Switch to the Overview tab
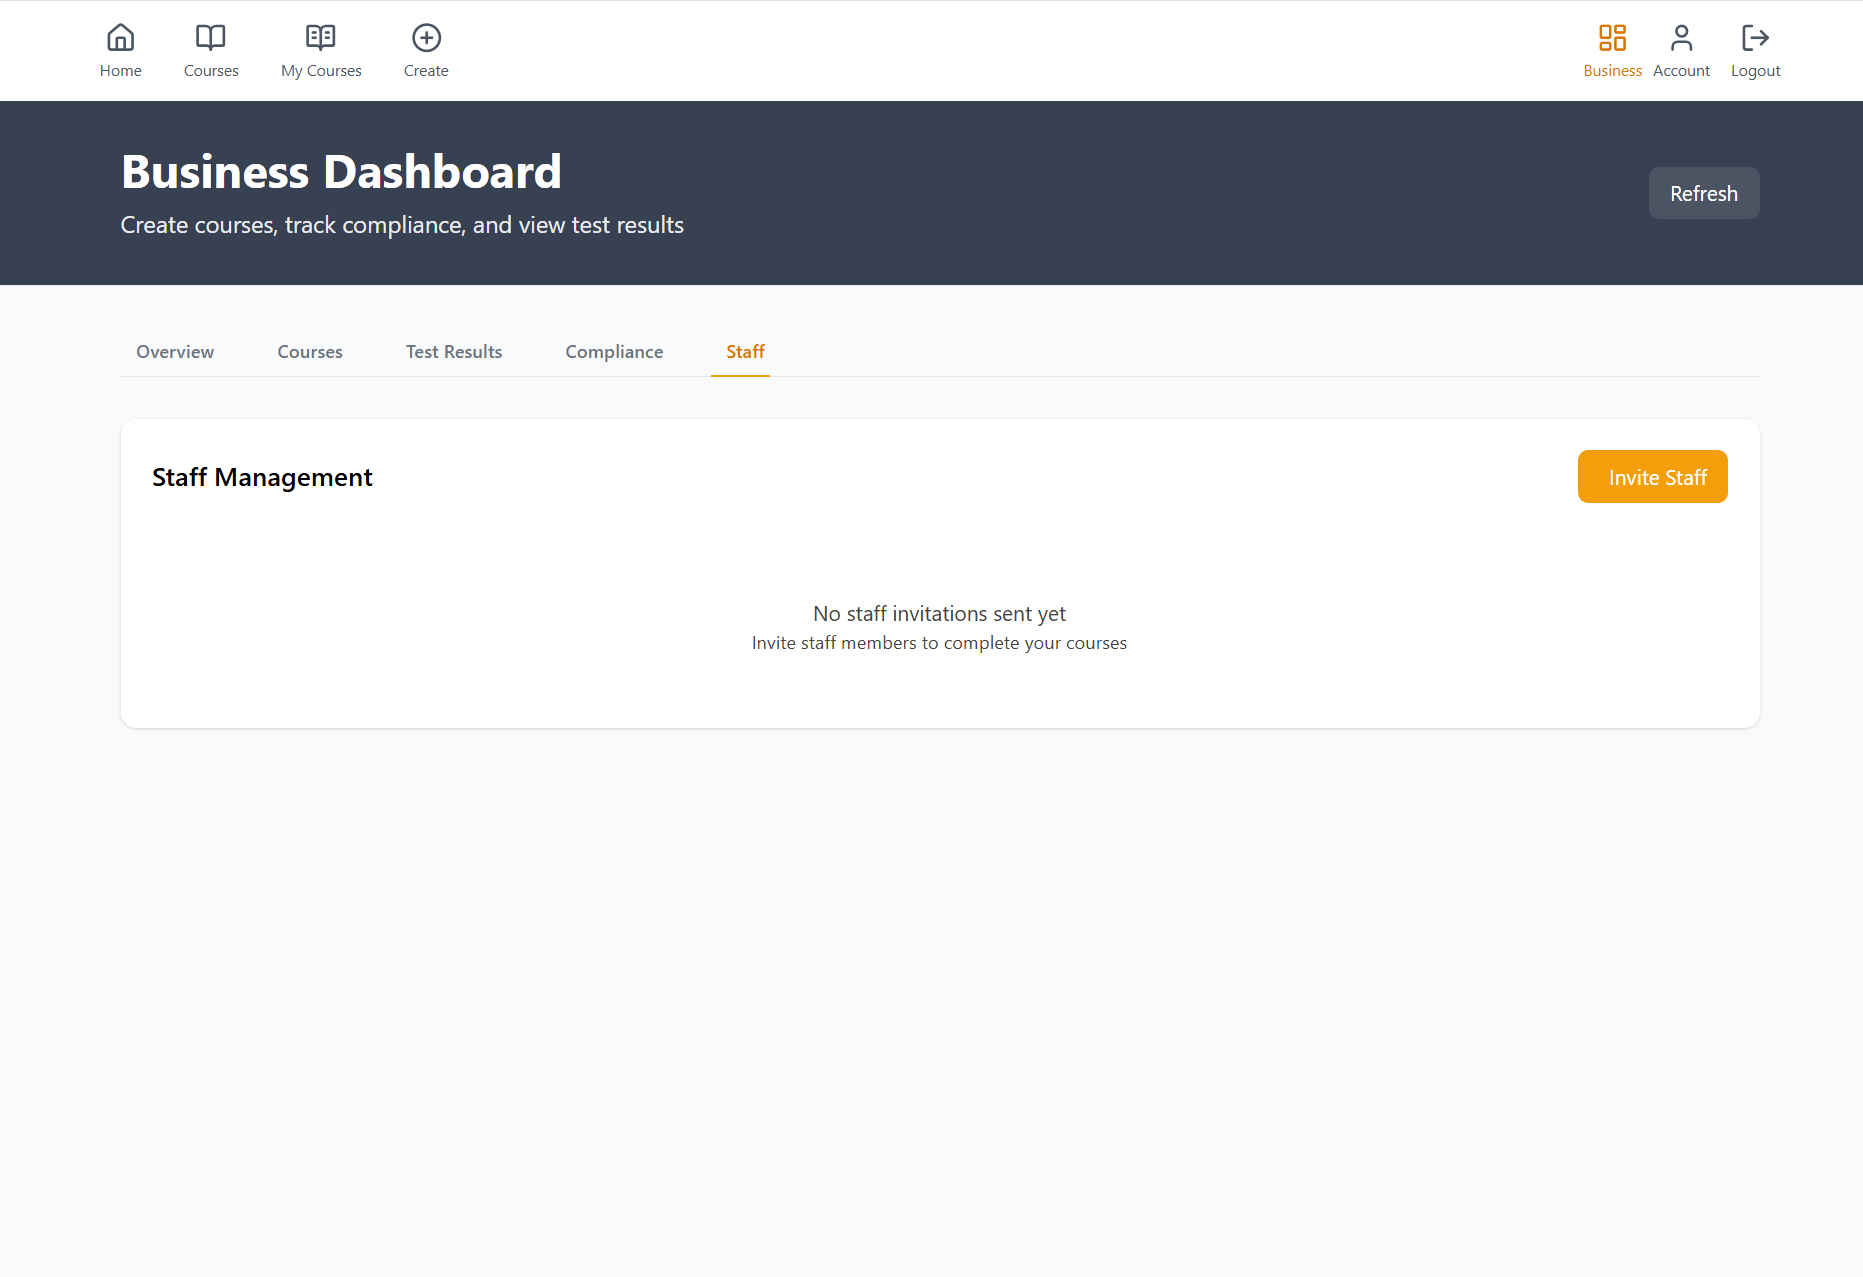 tap(175, 352)
